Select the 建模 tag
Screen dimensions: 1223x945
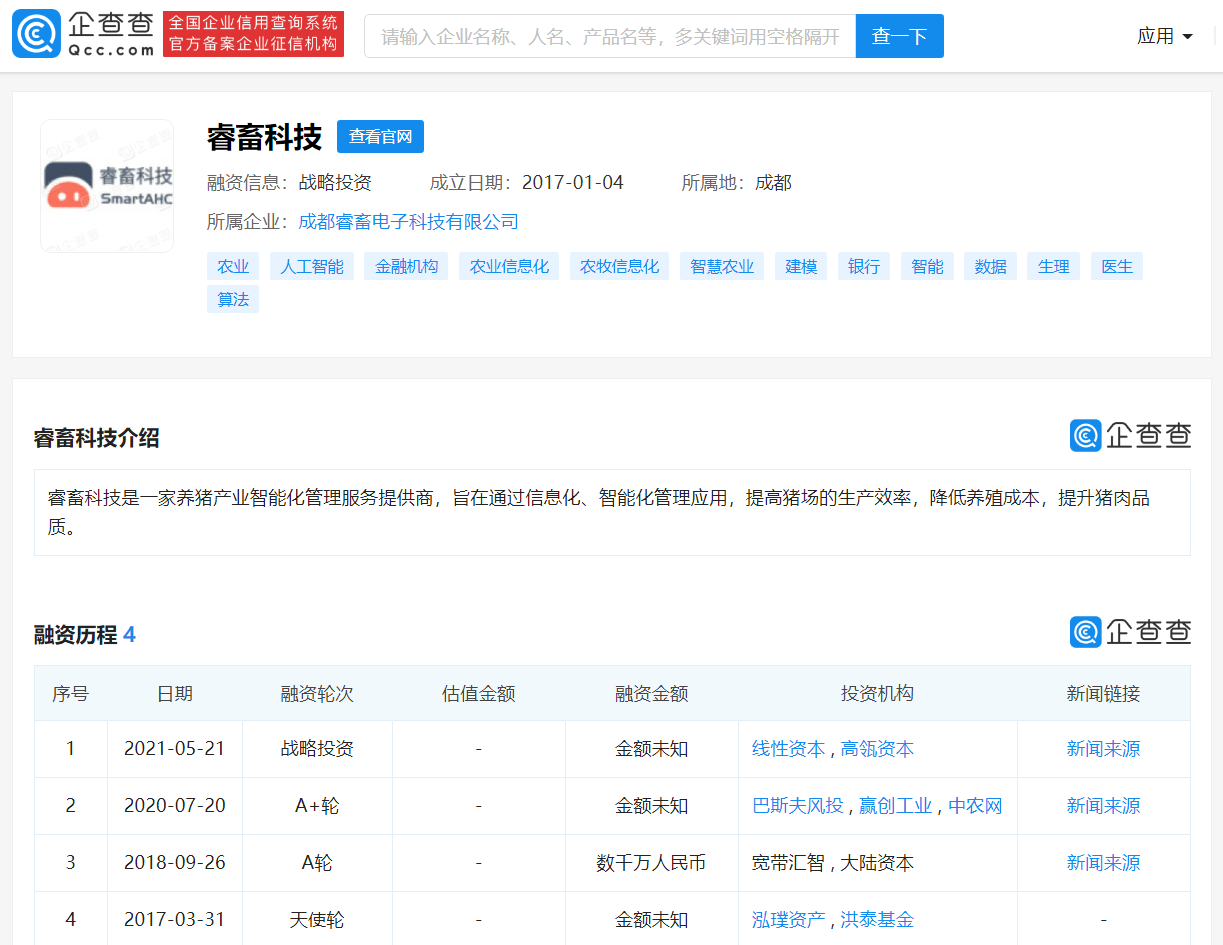[801, 267]
